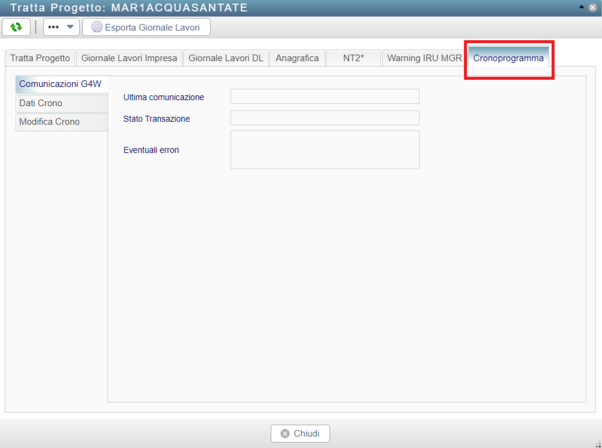Image resolution: width=602 pixels, height=448 pixels.
Task: Click the dropdown arrow beside three dots
Action: coord(70,27)
